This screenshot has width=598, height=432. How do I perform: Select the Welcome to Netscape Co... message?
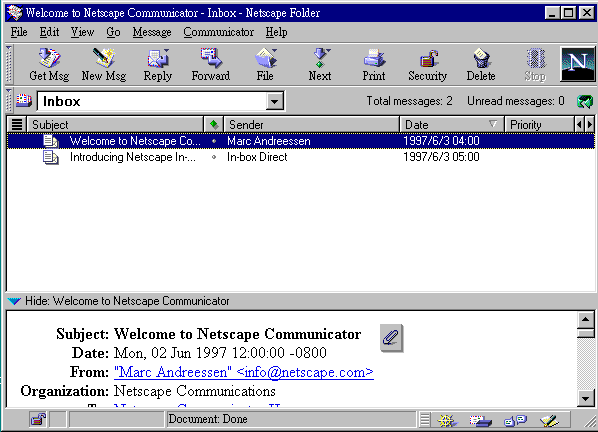tap(301, 141)
